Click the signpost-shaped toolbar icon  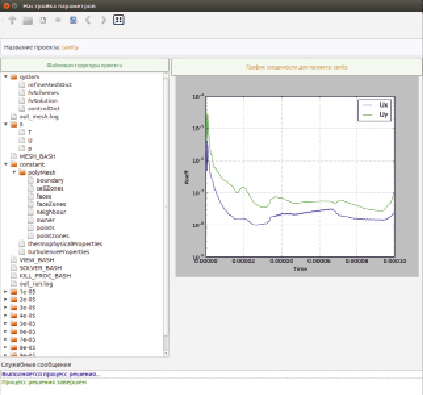(12, 20)
